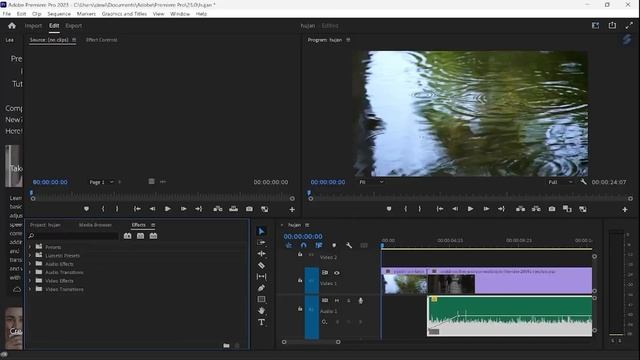Filter effects by Accelerated Effects icon
640x360 pixels.
tap(128, 236)
